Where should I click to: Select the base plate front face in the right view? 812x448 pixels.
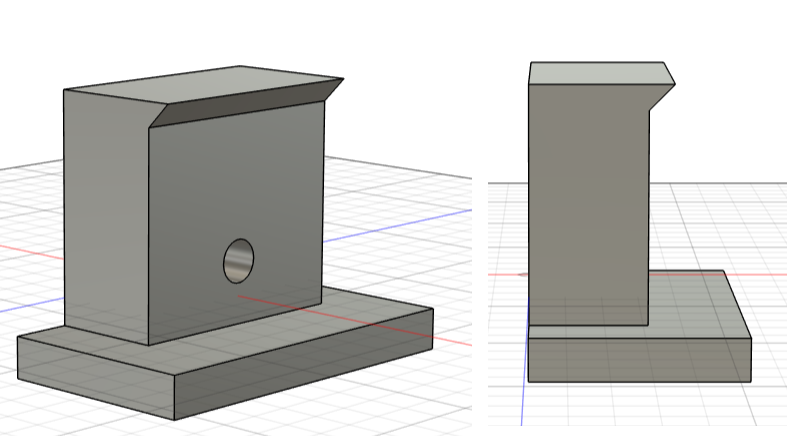tap(640, 360)
